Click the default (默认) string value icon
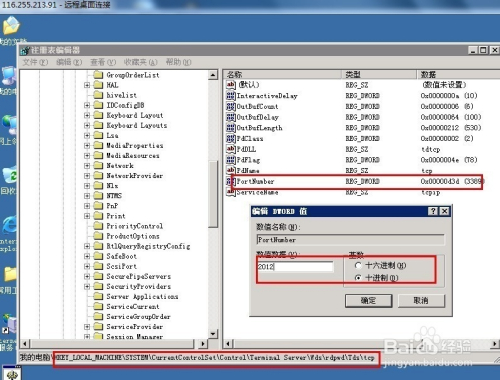500x380 pixels. click(231, 85)
